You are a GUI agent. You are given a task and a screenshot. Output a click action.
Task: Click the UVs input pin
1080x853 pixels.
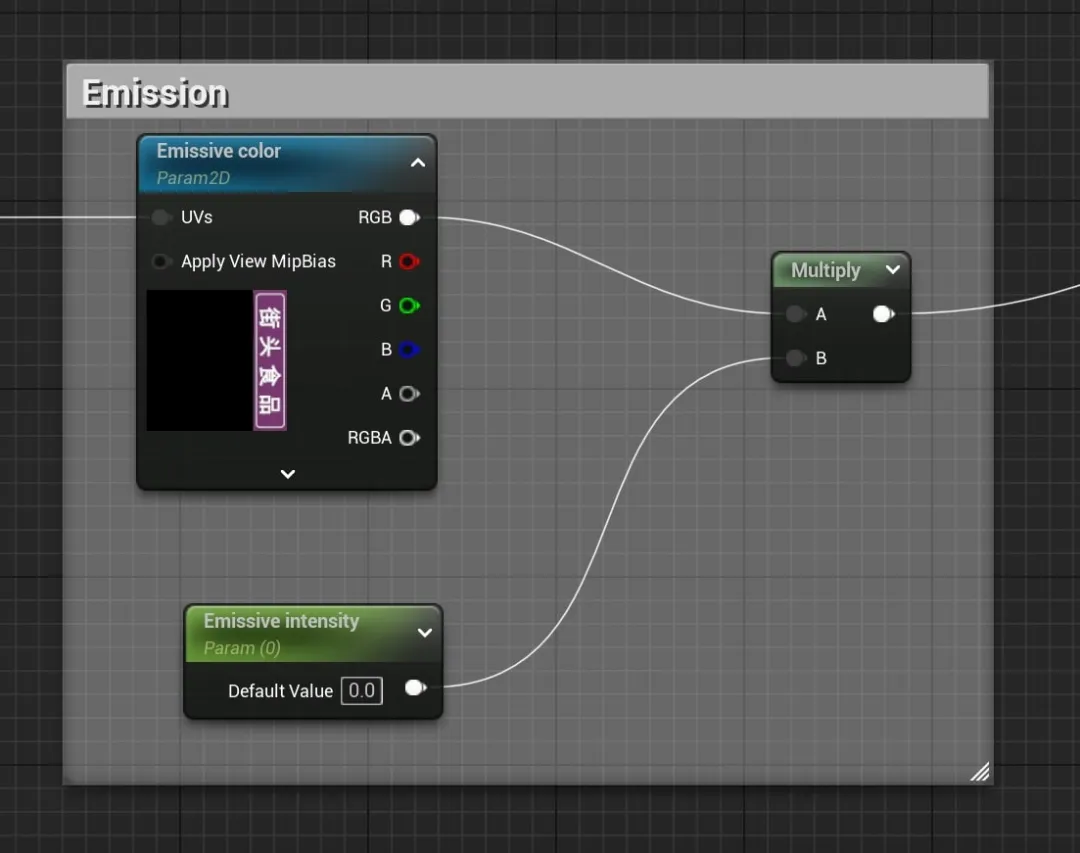160,218
